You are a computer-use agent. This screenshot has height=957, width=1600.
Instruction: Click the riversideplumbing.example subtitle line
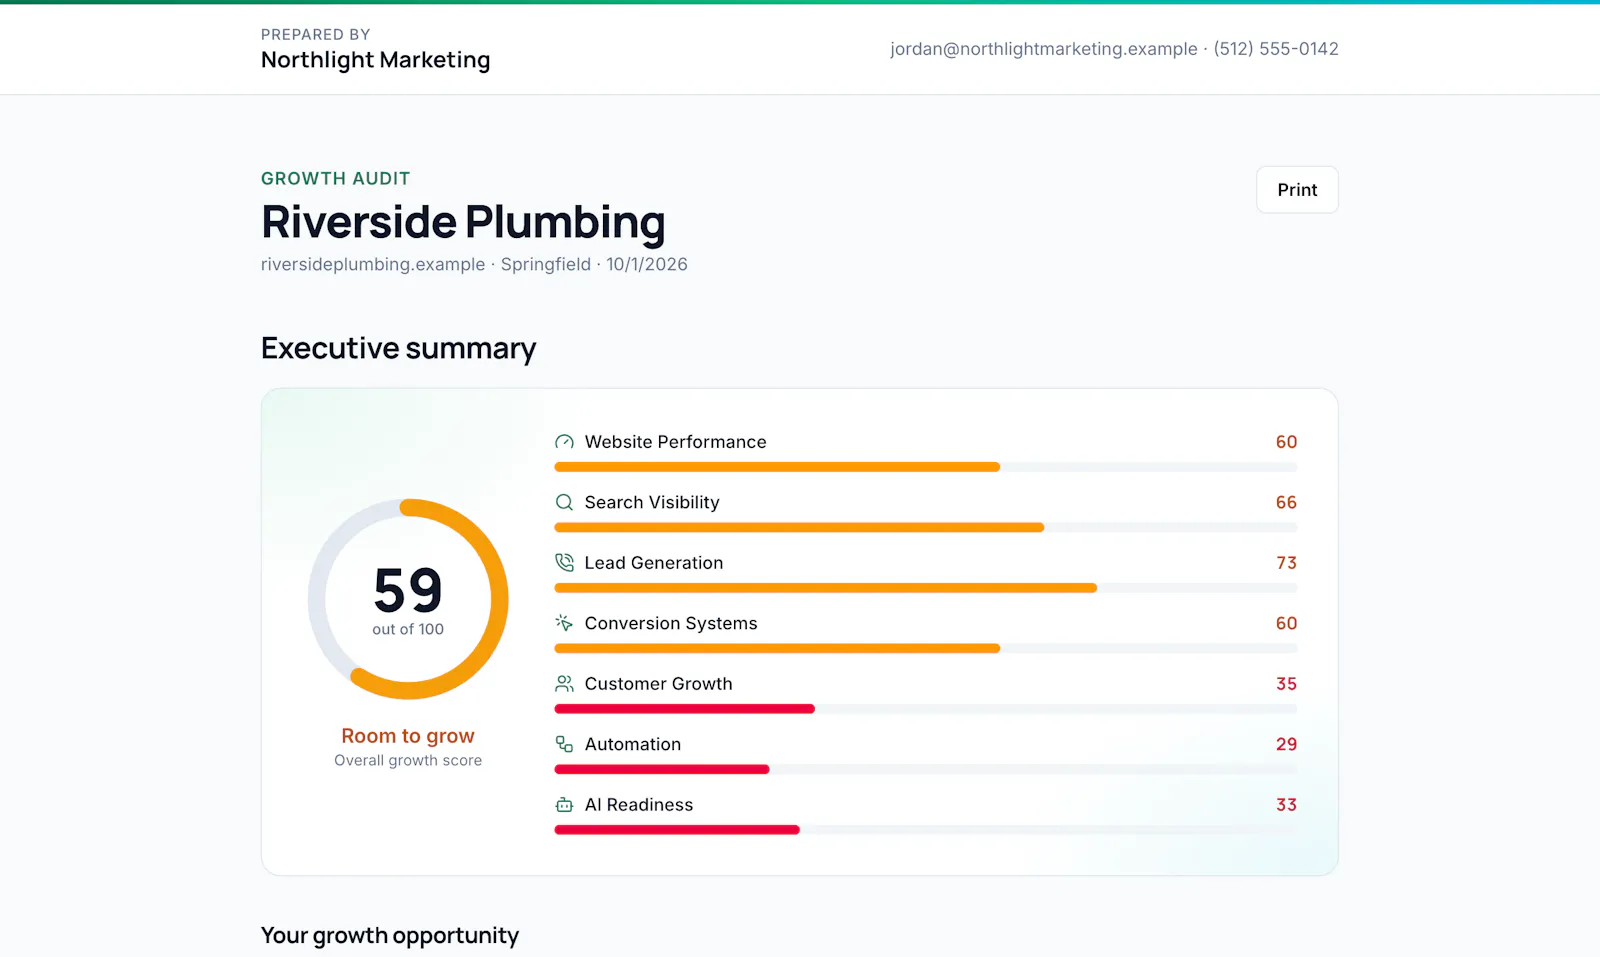point(474,264)
